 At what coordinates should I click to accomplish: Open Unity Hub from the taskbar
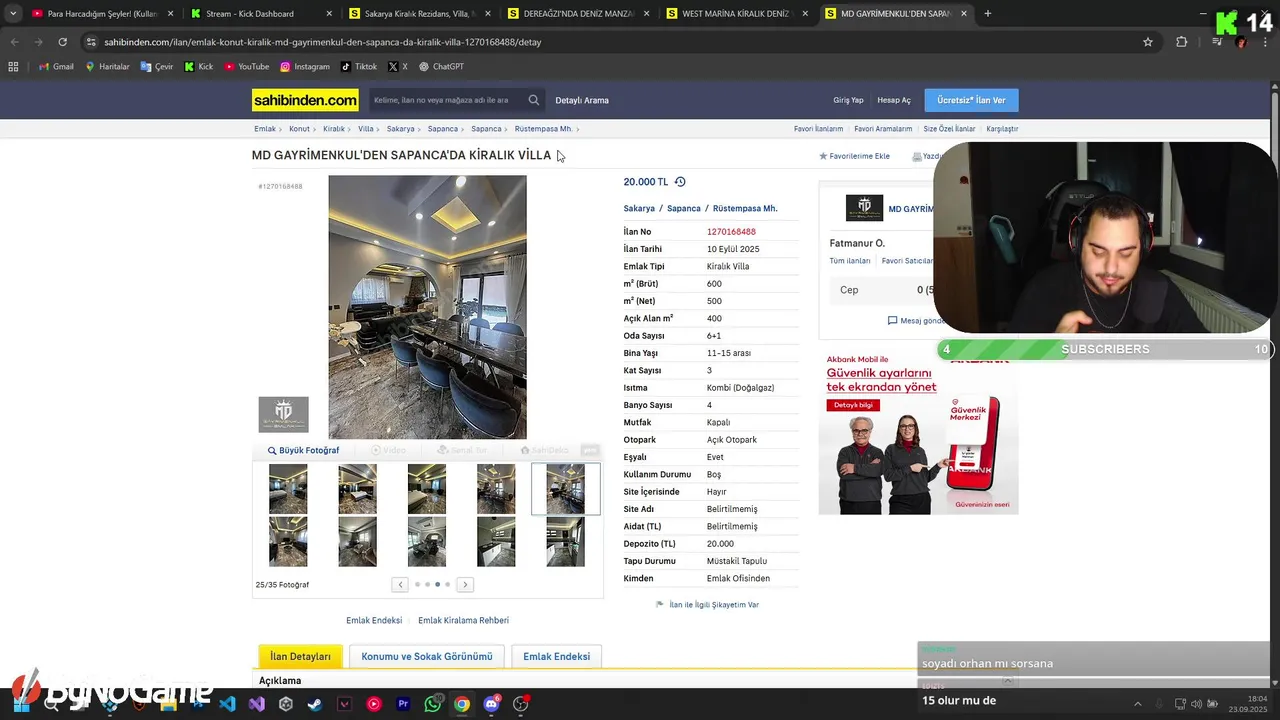tap(286, 704)
